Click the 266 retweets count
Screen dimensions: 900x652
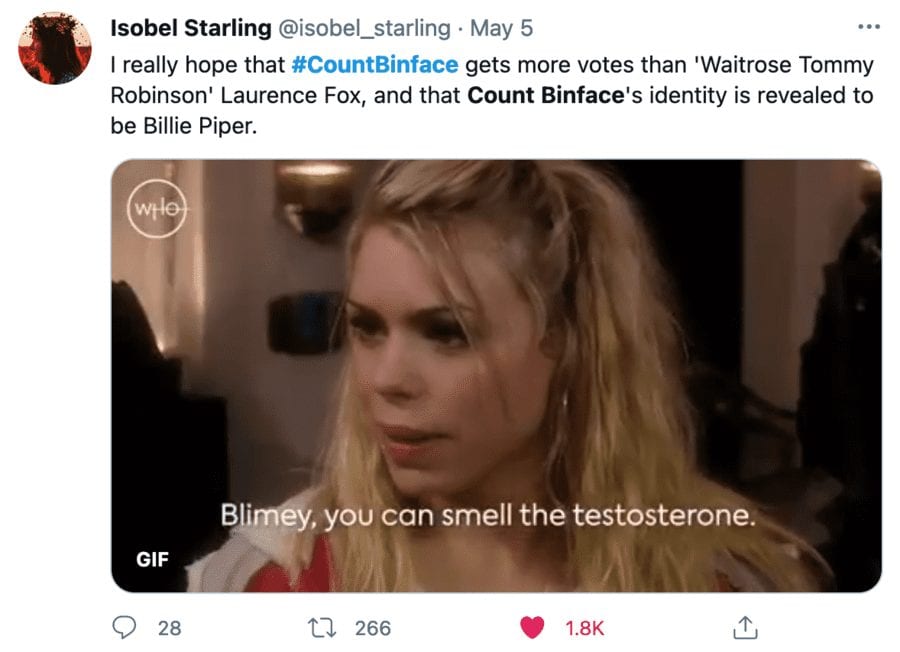373,628
